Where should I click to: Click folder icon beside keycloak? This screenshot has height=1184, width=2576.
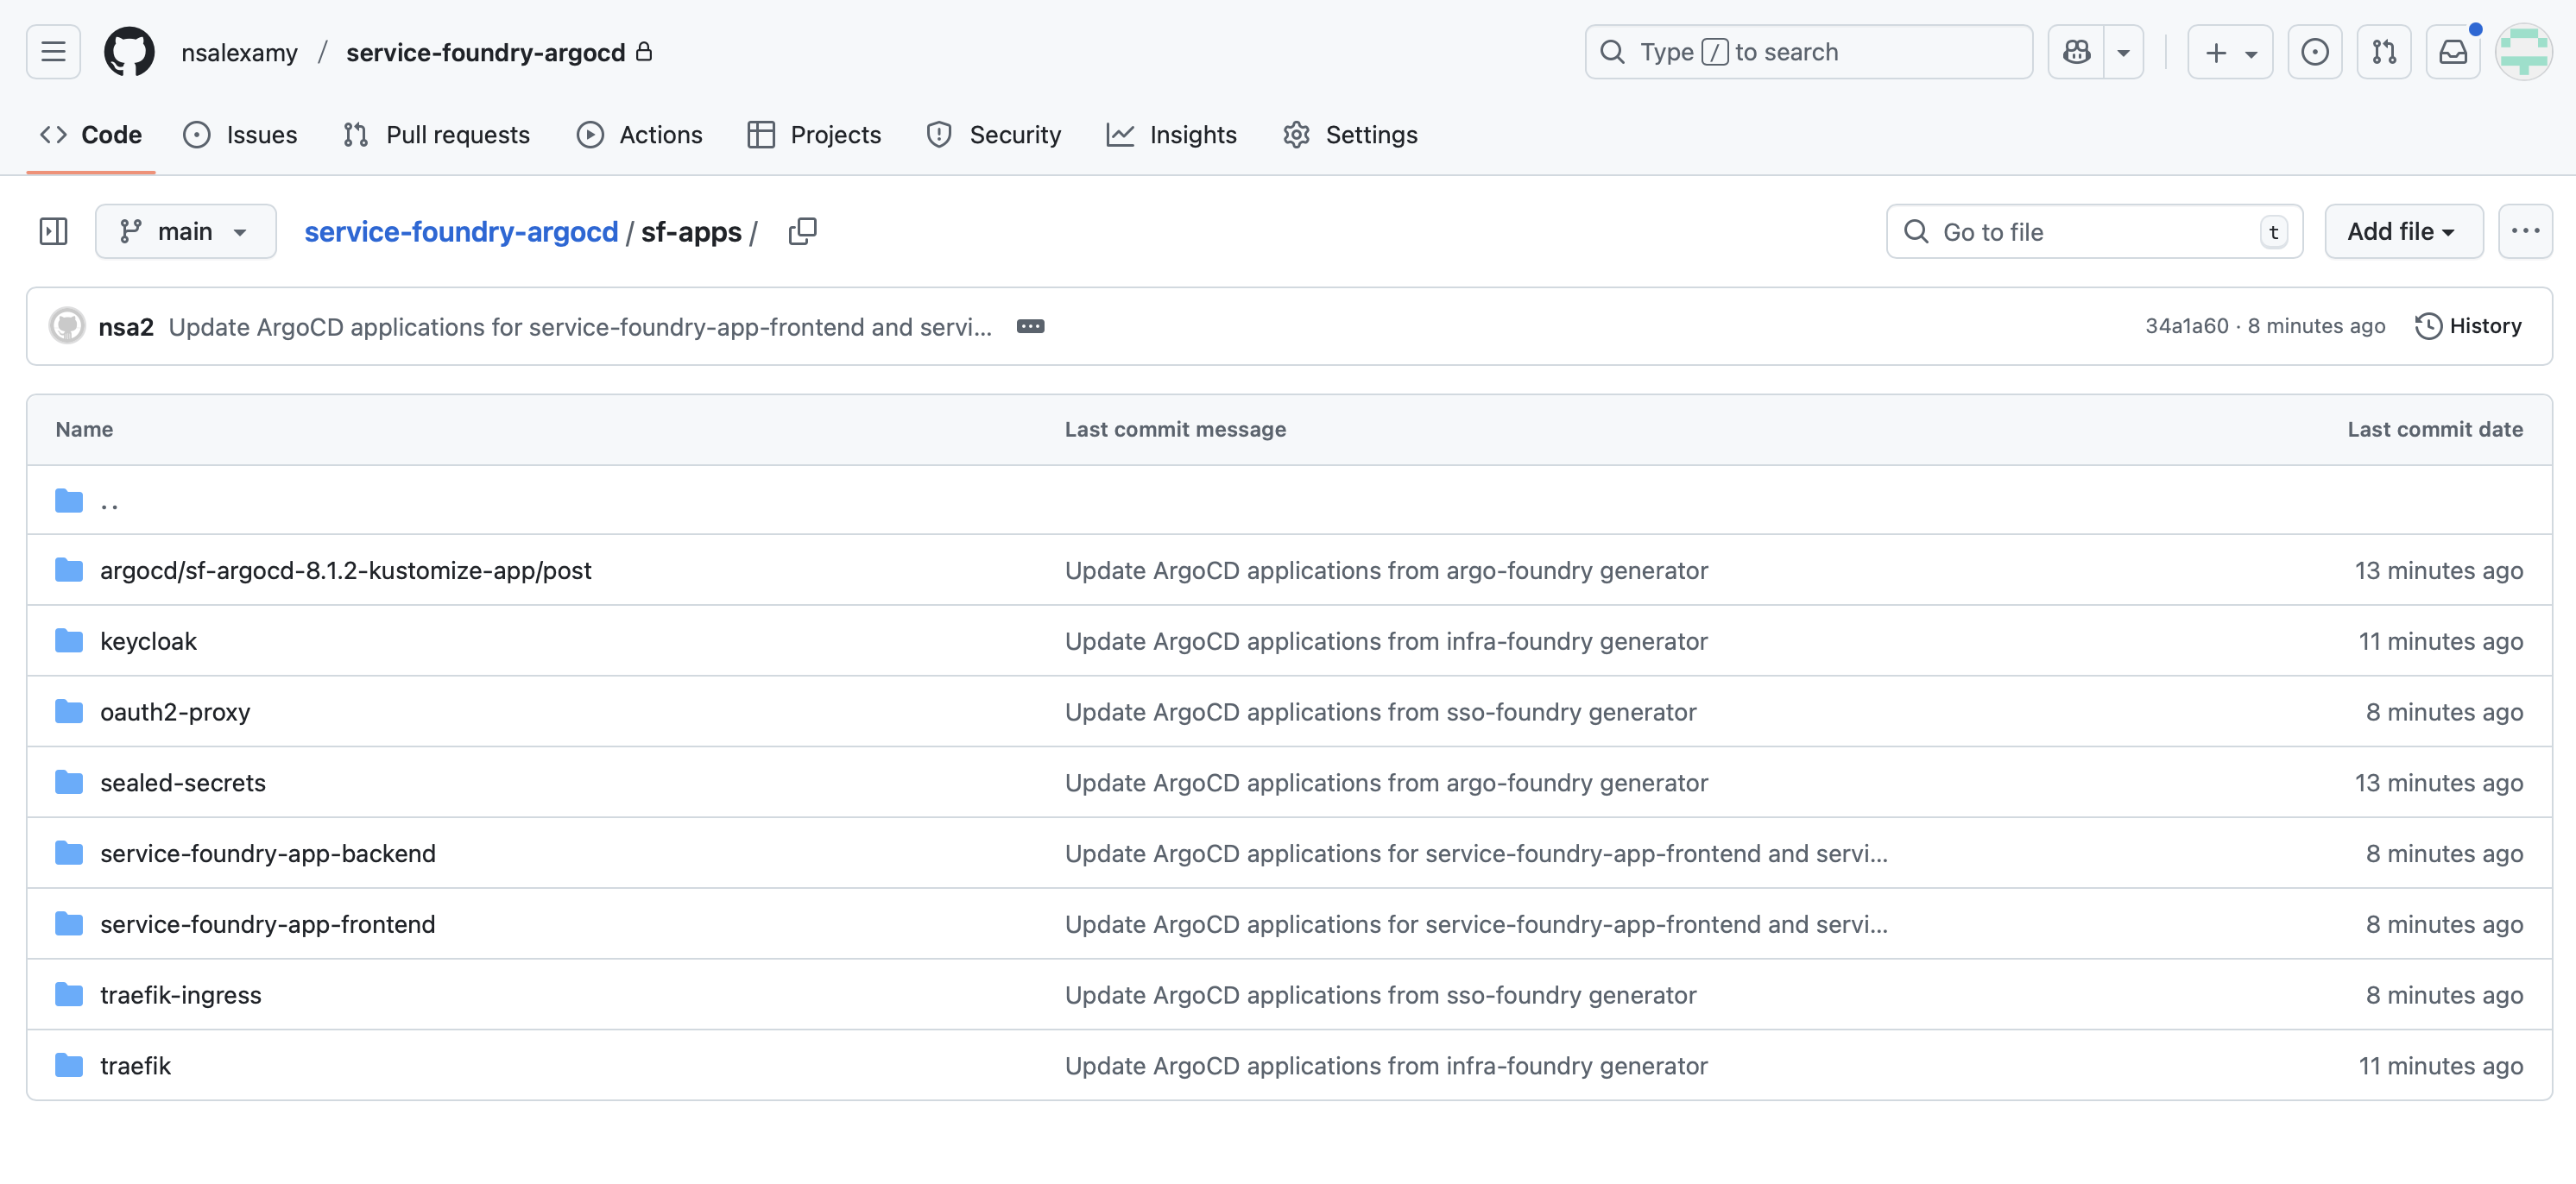tap(69, 641)
